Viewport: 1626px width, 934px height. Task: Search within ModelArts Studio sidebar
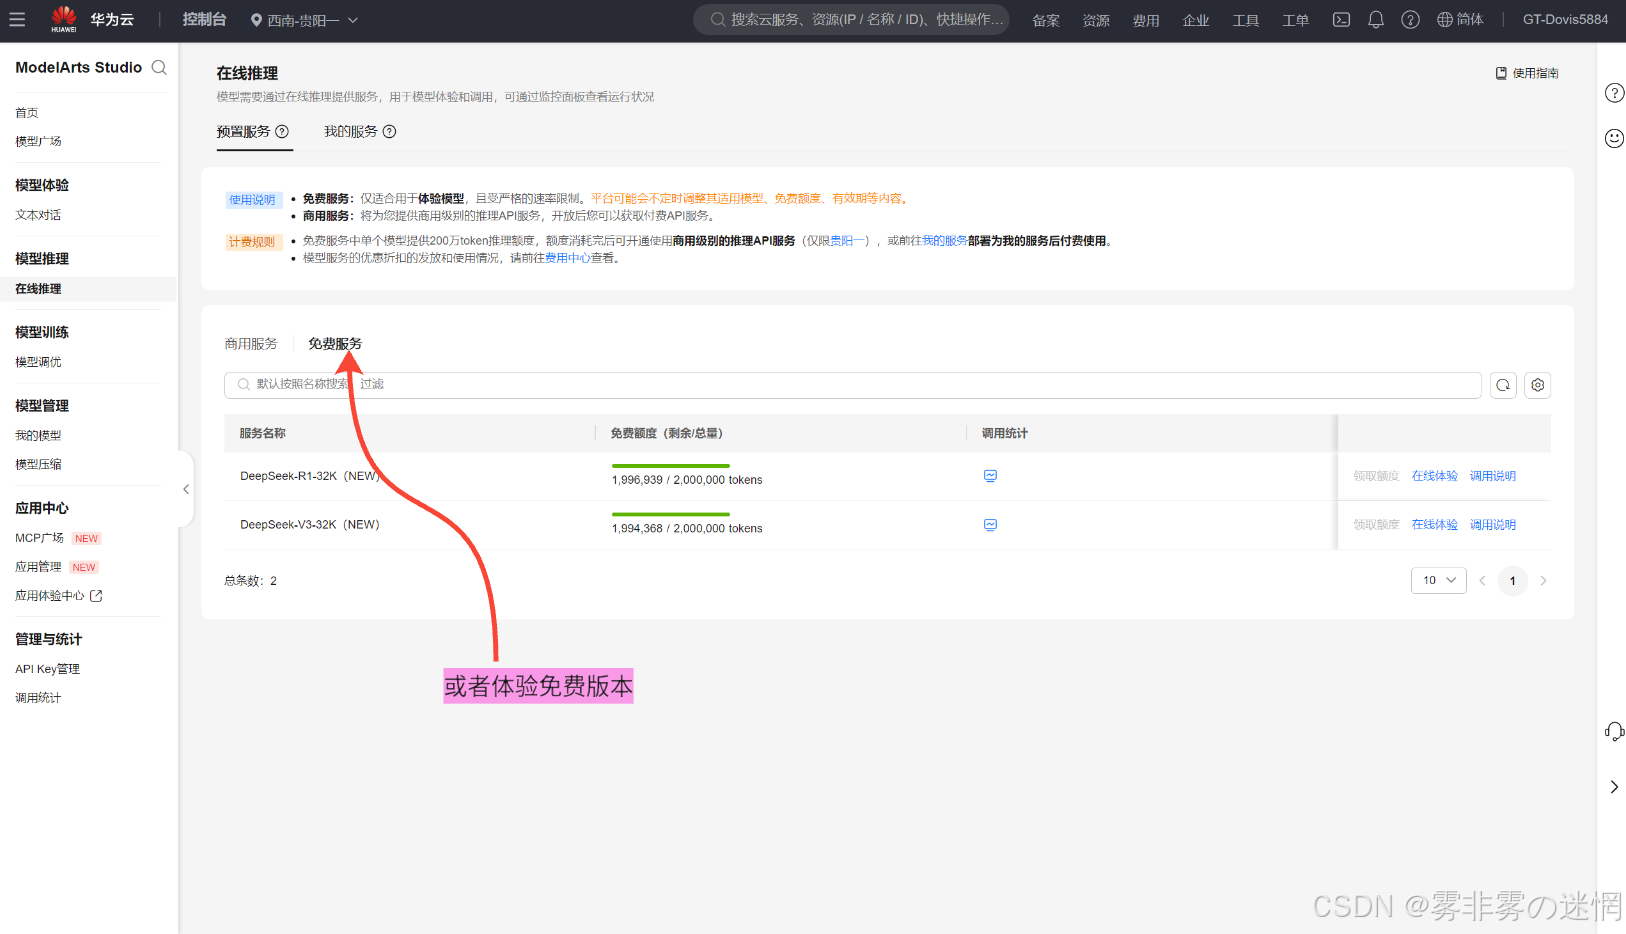click(159, 68)
